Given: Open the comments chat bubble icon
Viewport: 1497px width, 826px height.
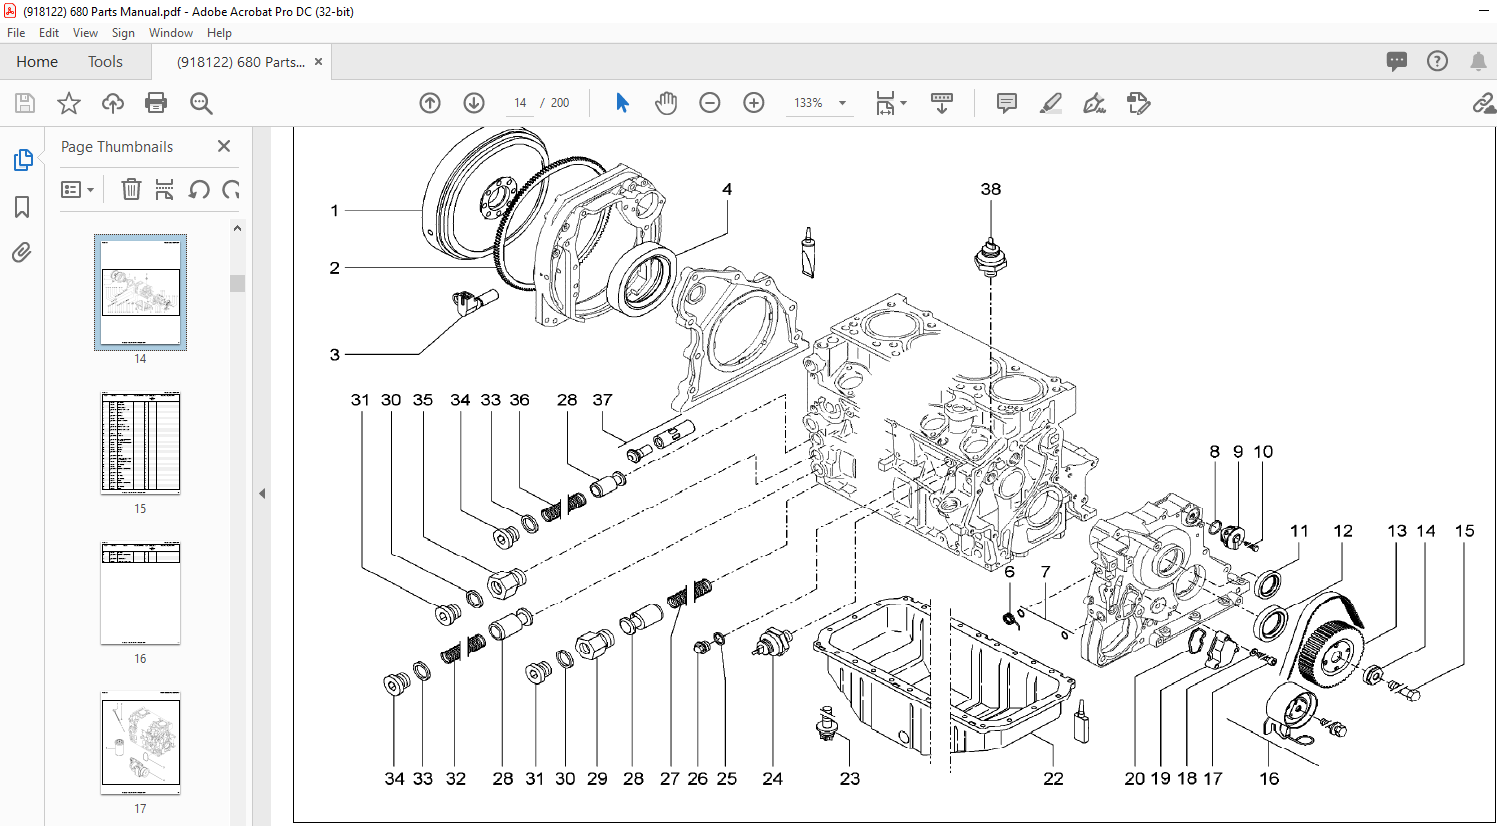Looking at the screenshot, I should tap(1397, 61).
